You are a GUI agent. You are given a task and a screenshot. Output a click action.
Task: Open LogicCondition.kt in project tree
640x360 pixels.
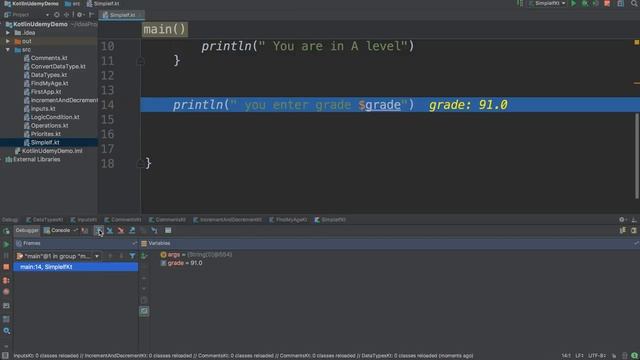click(55, 117)
